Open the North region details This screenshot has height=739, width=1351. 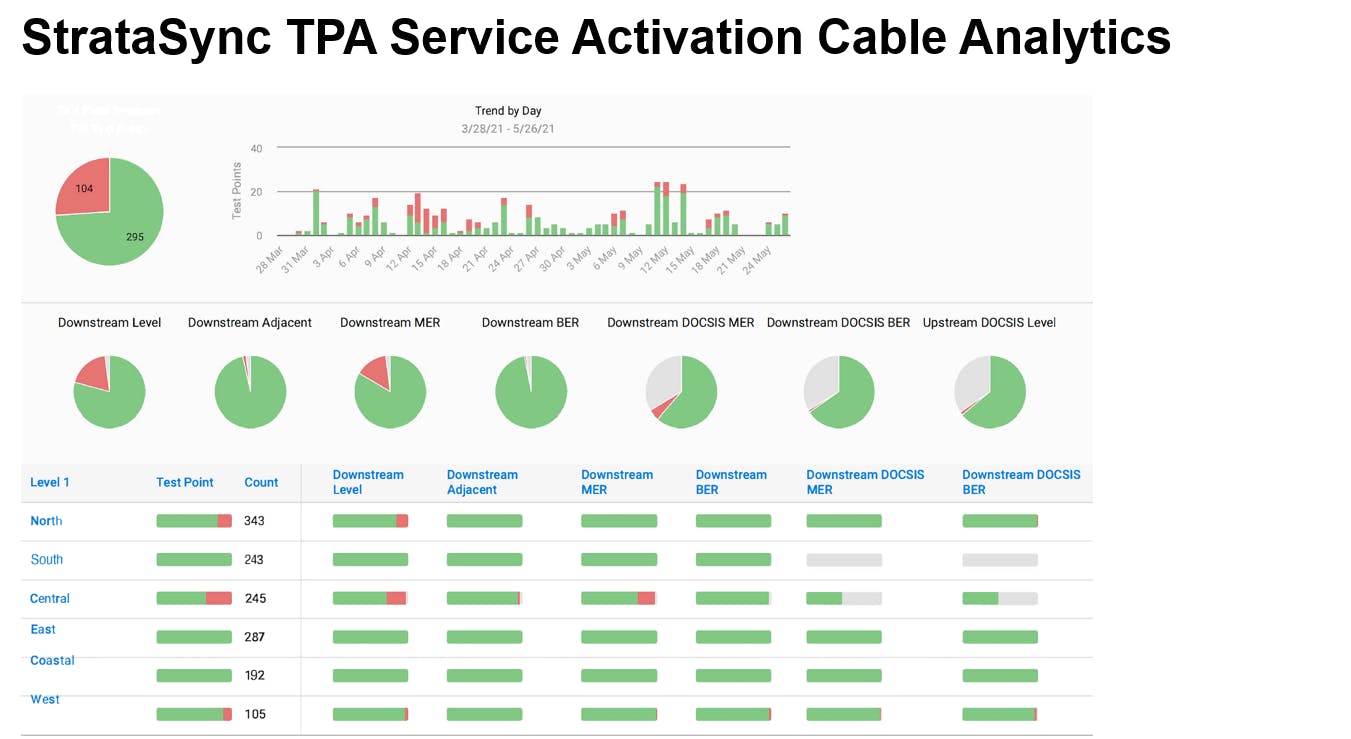45,520
